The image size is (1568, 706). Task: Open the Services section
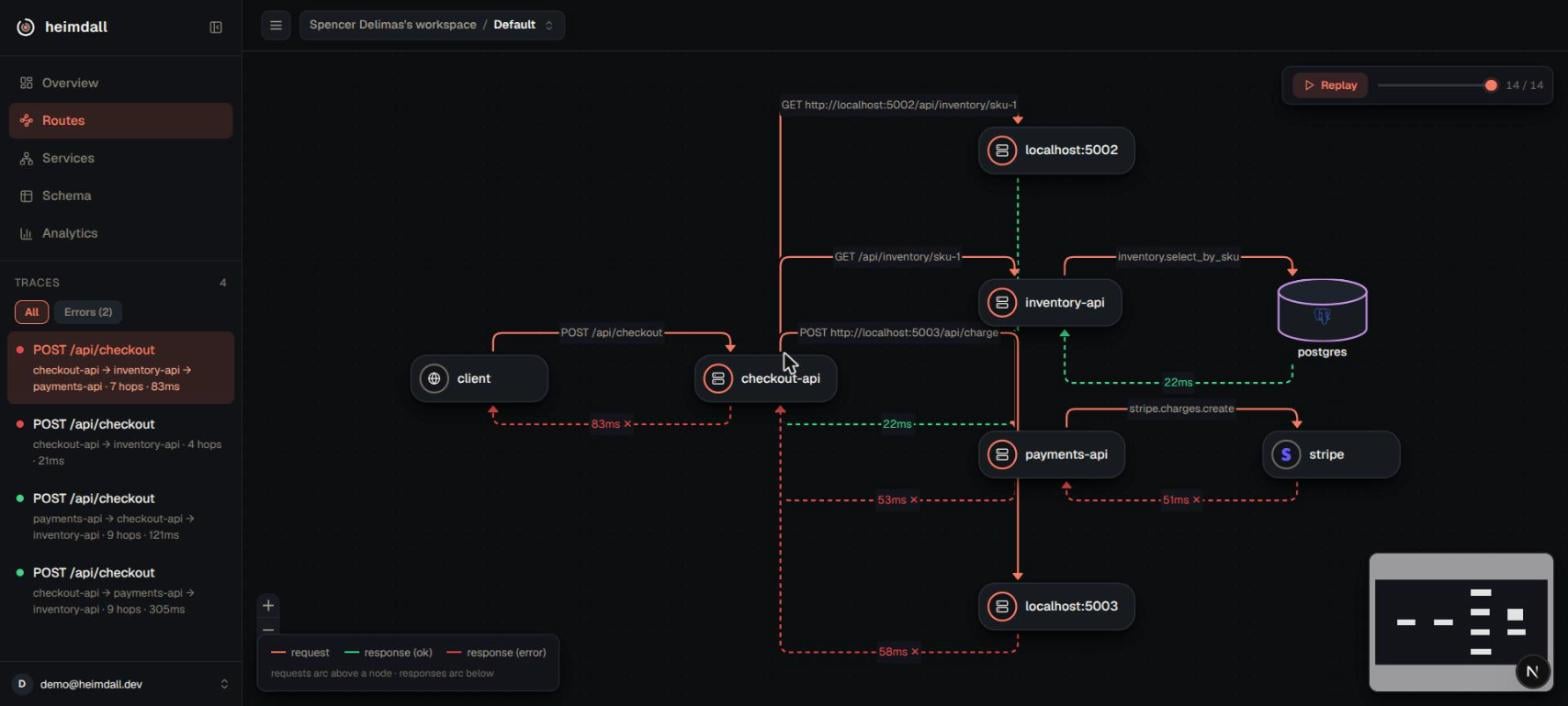tap(121, 158)
